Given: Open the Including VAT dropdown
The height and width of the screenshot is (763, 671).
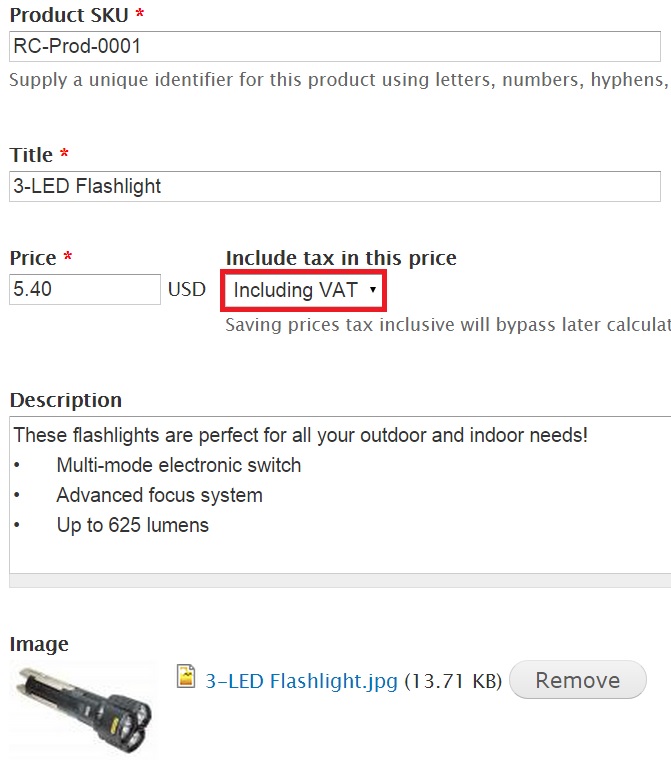Looking at the screenshot, I should coord(304,291).
